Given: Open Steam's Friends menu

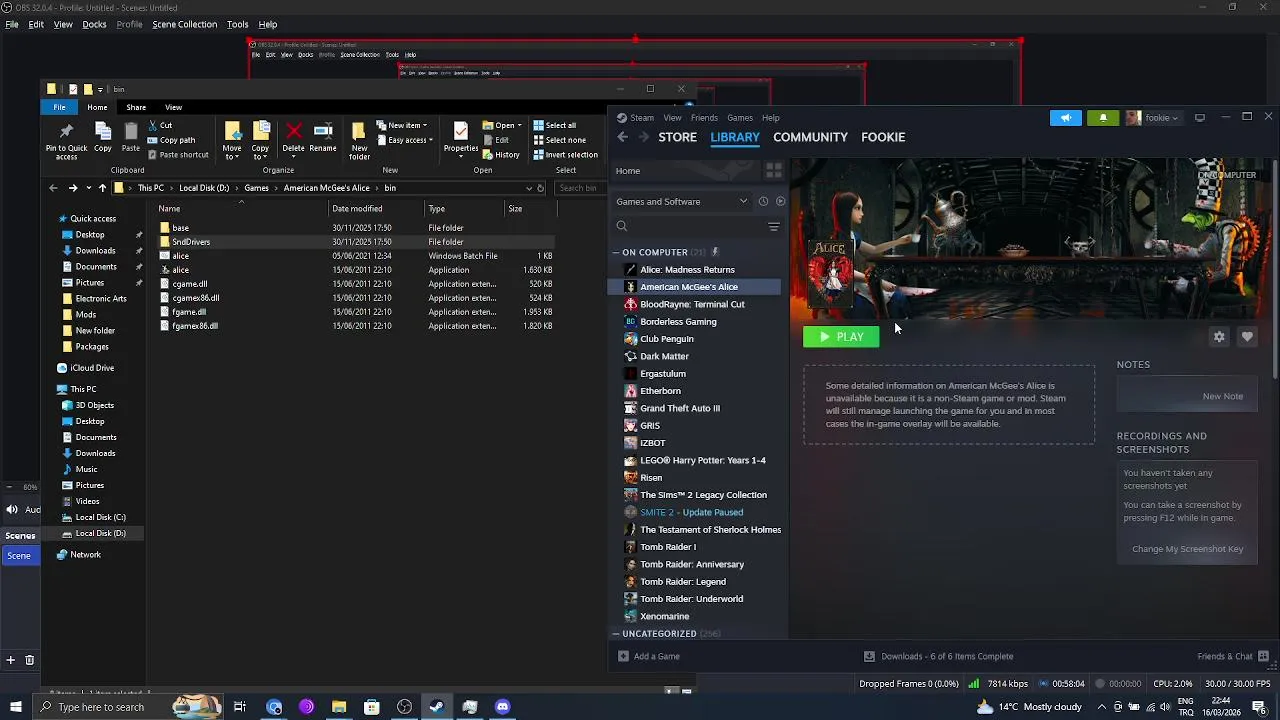Looking at the screenshot, I should (x=704, y=118).
